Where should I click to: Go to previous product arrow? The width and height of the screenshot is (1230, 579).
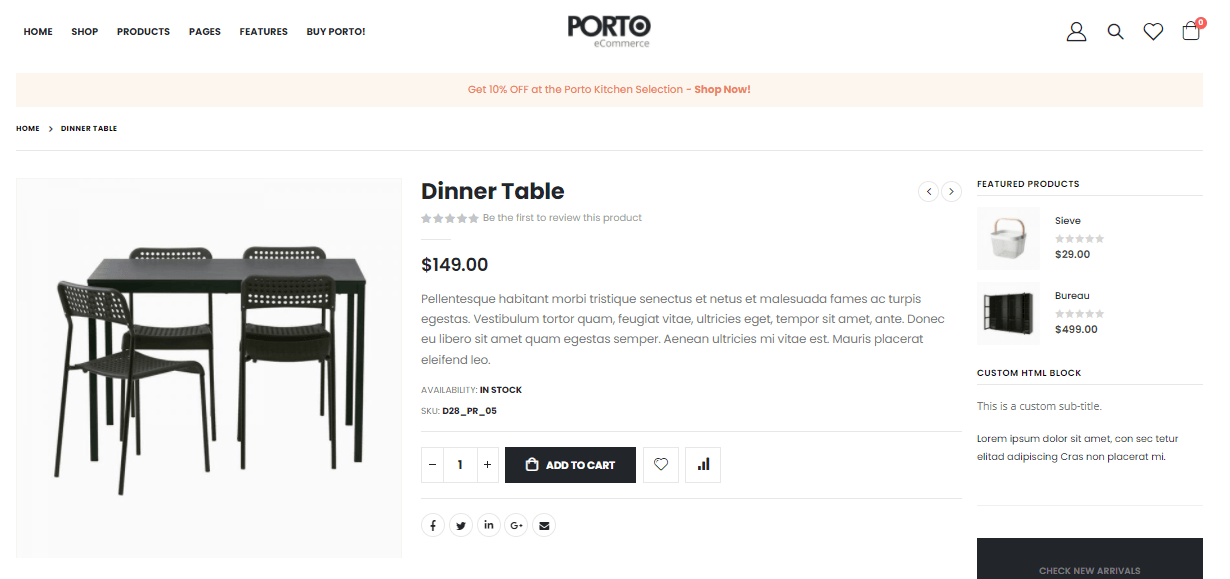[x=928, y=191]
